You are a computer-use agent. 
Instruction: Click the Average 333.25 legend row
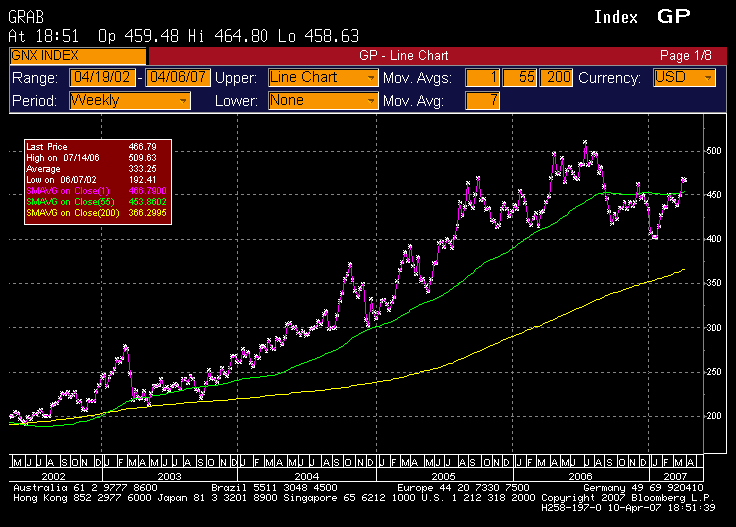92,169
